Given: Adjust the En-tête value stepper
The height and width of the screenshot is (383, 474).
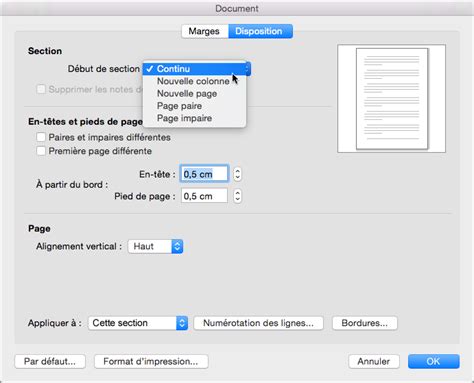Looking at the screenshot, I should coord(237,174).
